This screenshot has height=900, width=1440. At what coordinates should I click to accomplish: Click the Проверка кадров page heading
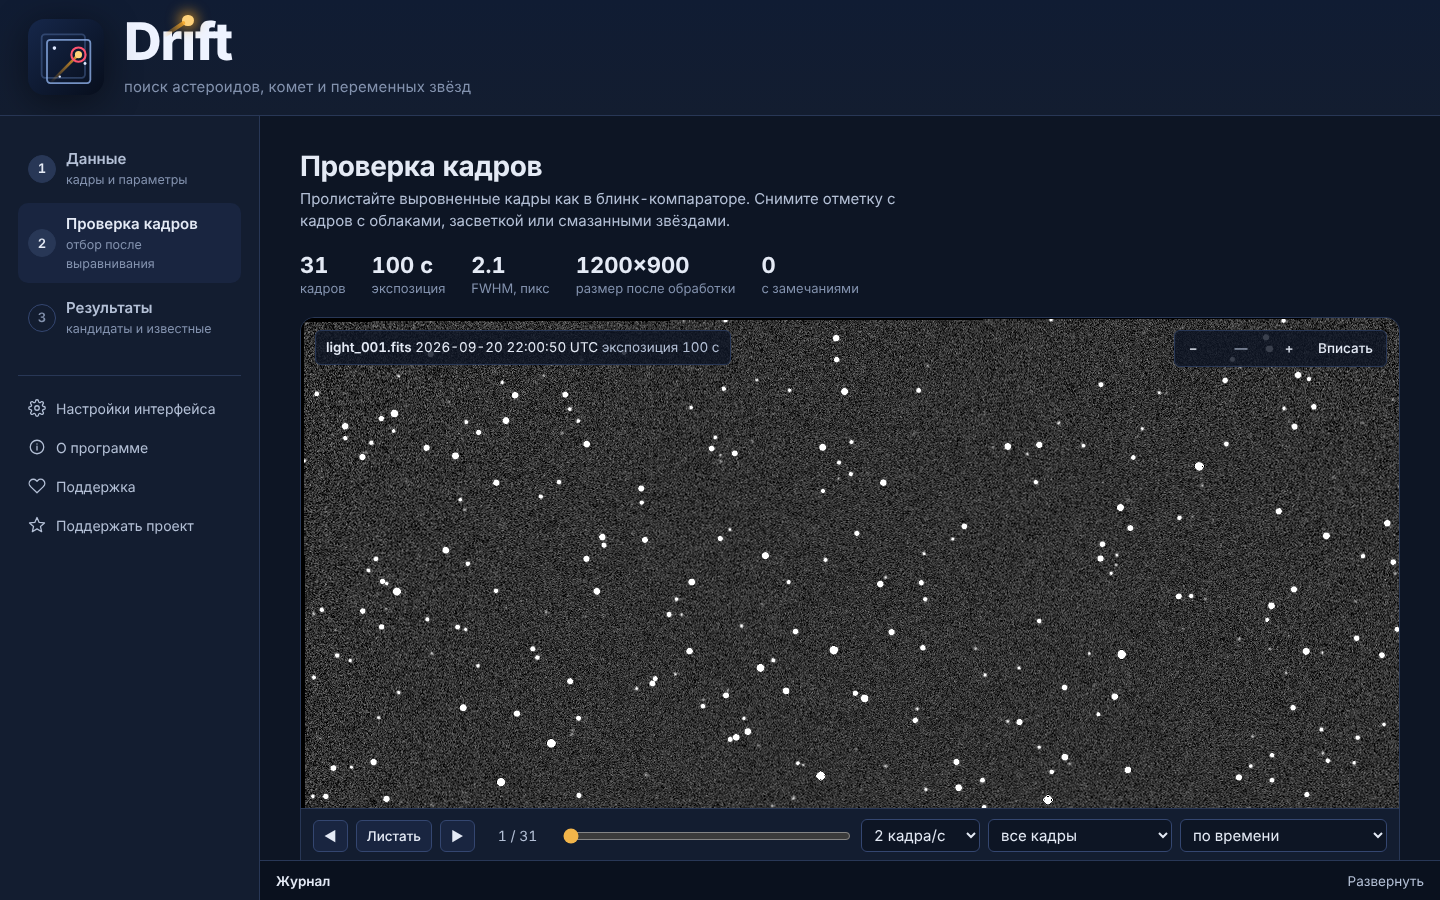(x=421, y=167)
